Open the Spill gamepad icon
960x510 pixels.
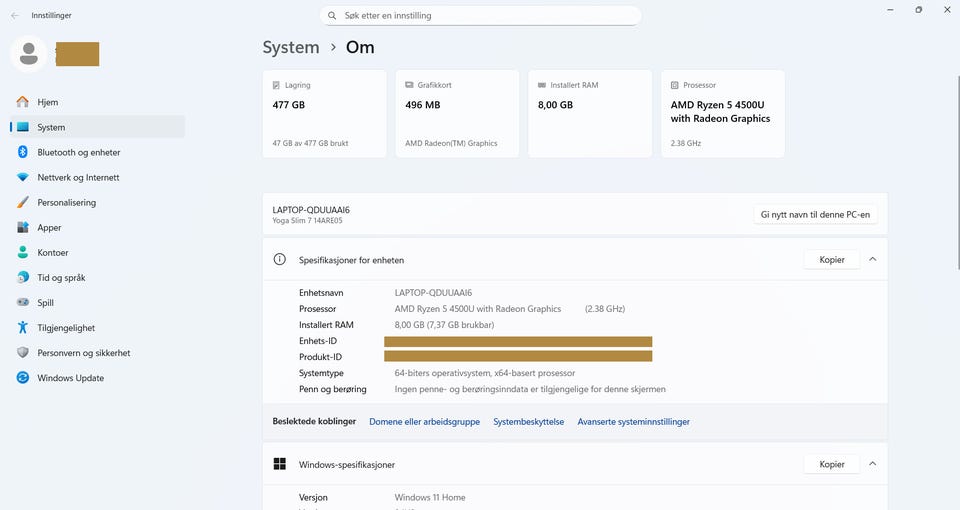[23, 302]
